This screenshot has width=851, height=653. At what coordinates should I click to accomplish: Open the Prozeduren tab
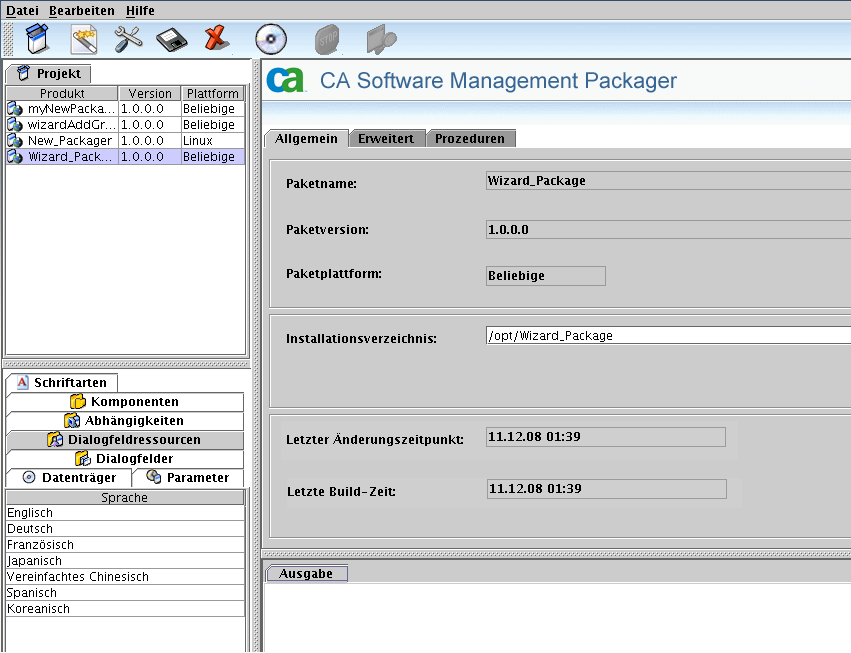pos(470,139)
